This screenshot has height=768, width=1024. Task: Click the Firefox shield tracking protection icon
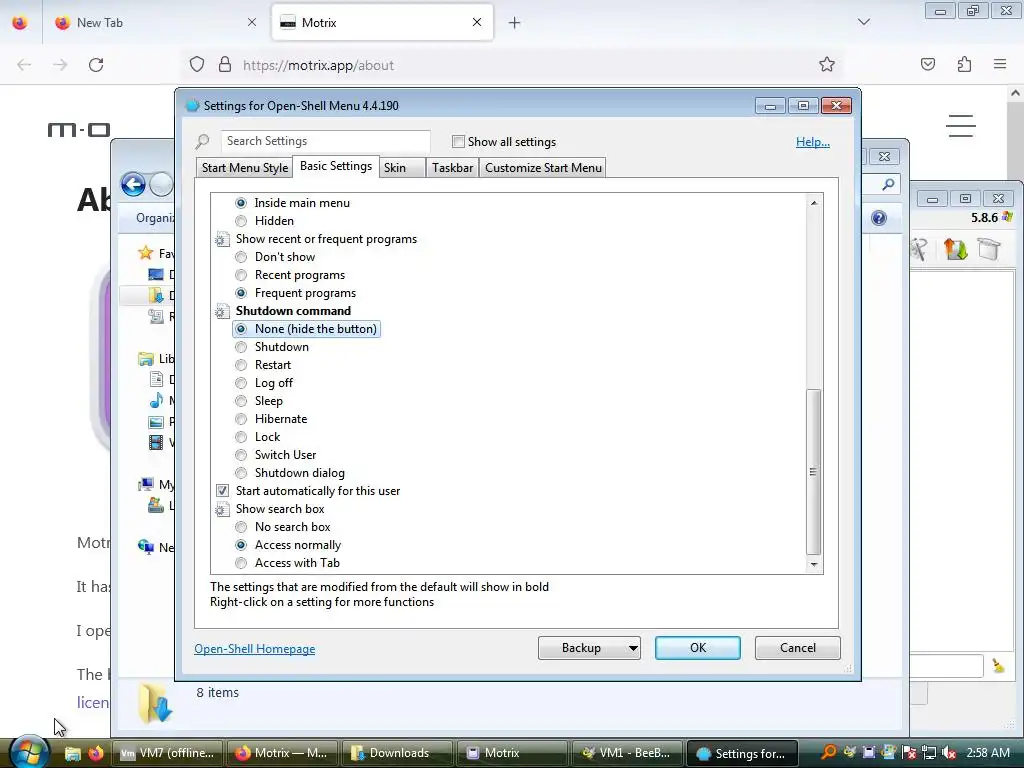point(197,65)
